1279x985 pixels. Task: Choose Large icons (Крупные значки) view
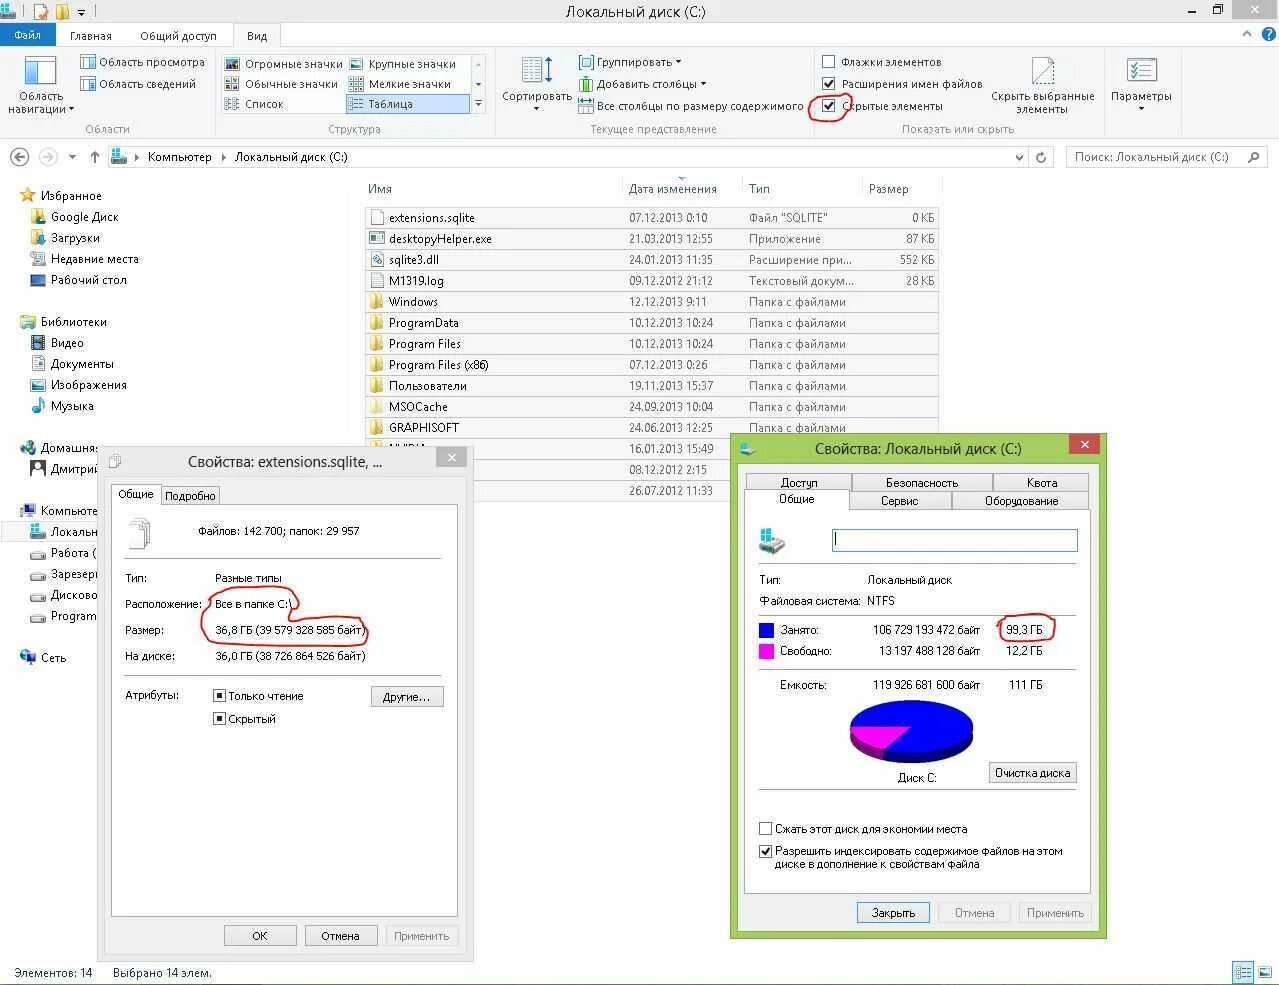coord(403,64)
